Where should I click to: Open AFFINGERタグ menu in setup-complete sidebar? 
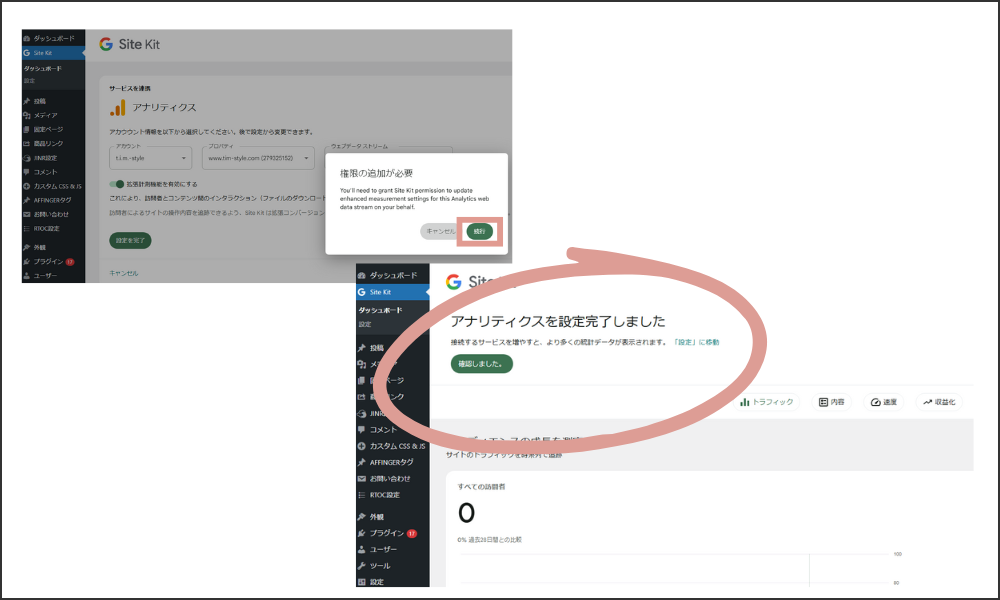tap(393, 462)
